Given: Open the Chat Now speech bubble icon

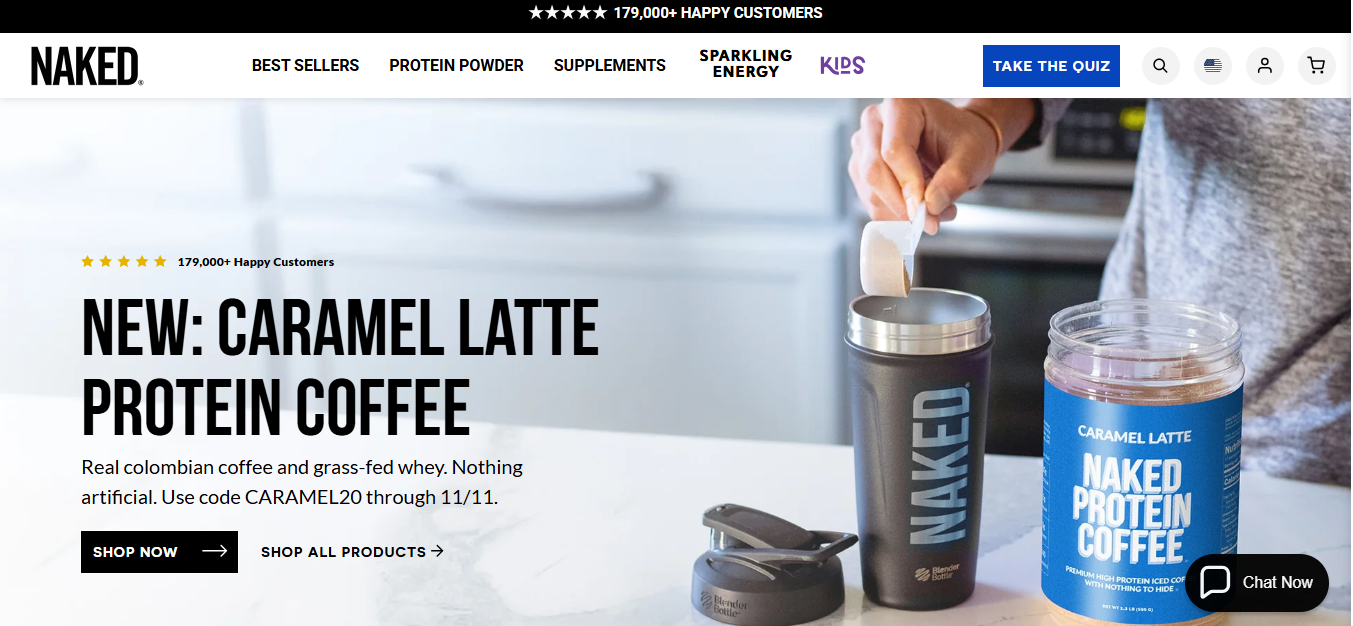Looking at the screenshot, I should point(1215,582).
